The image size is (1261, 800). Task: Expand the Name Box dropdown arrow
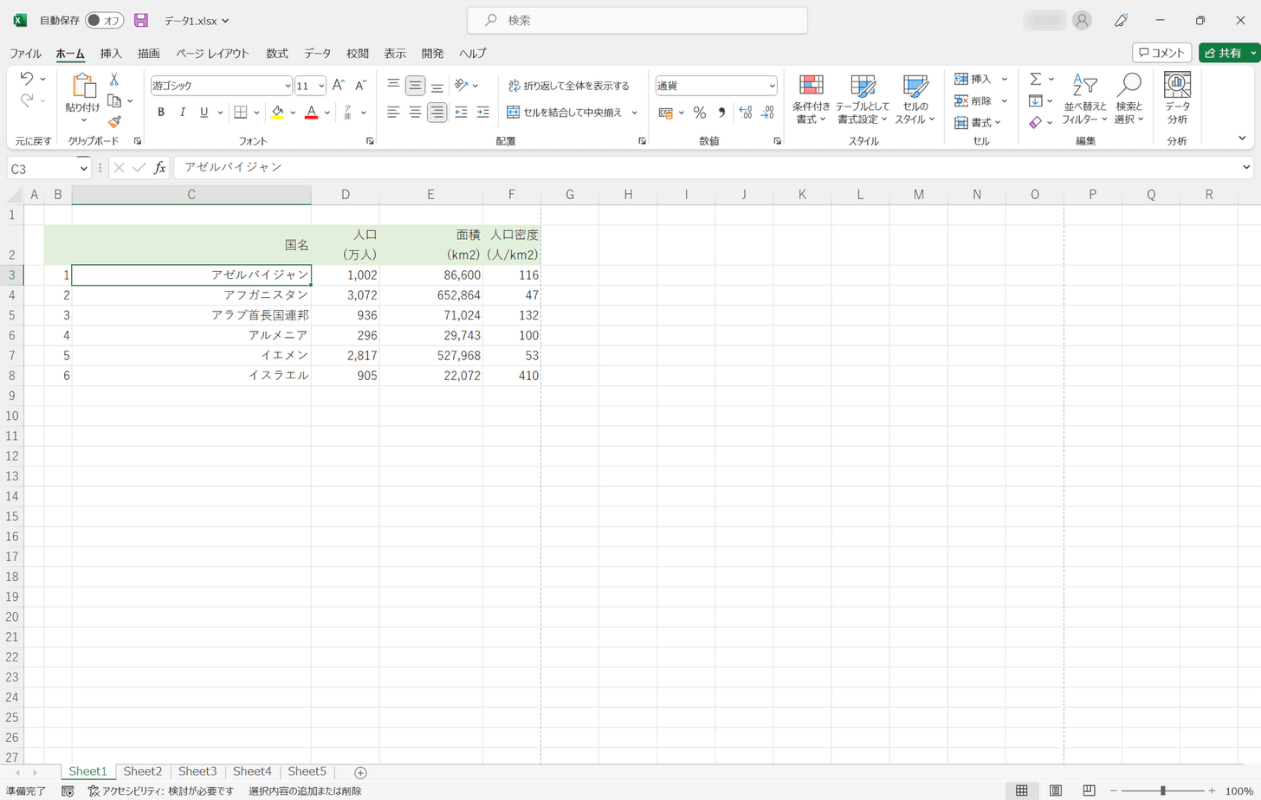pos(84,168)
